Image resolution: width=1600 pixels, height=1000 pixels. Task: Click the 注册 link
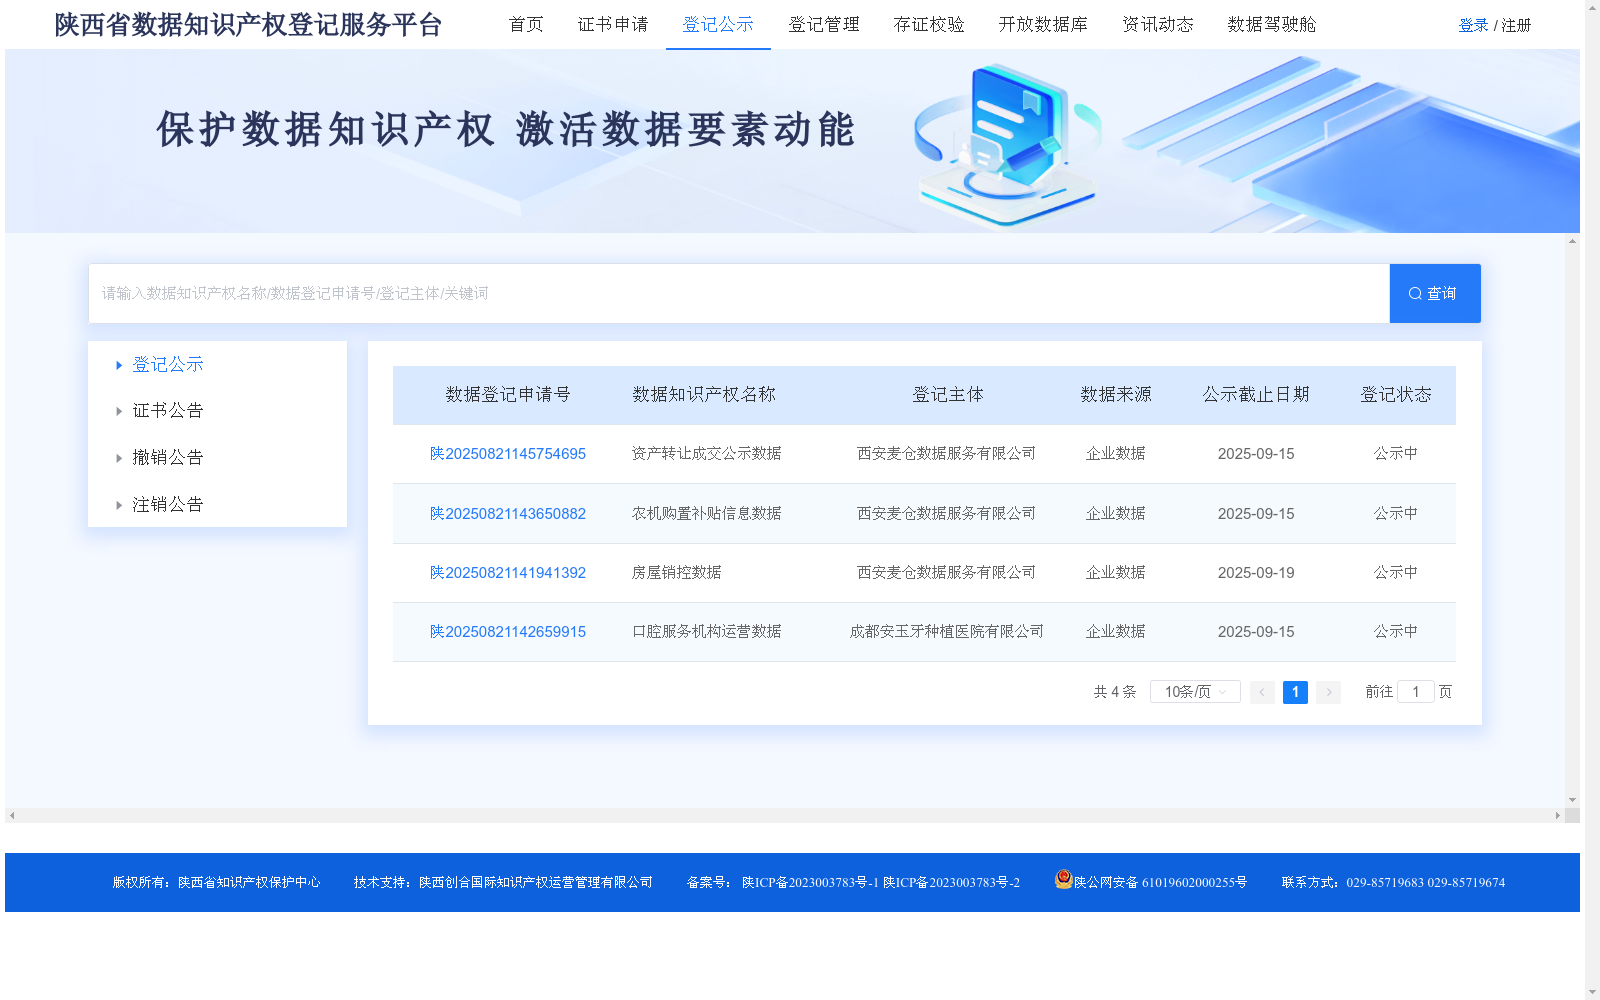pos(1516,25)
